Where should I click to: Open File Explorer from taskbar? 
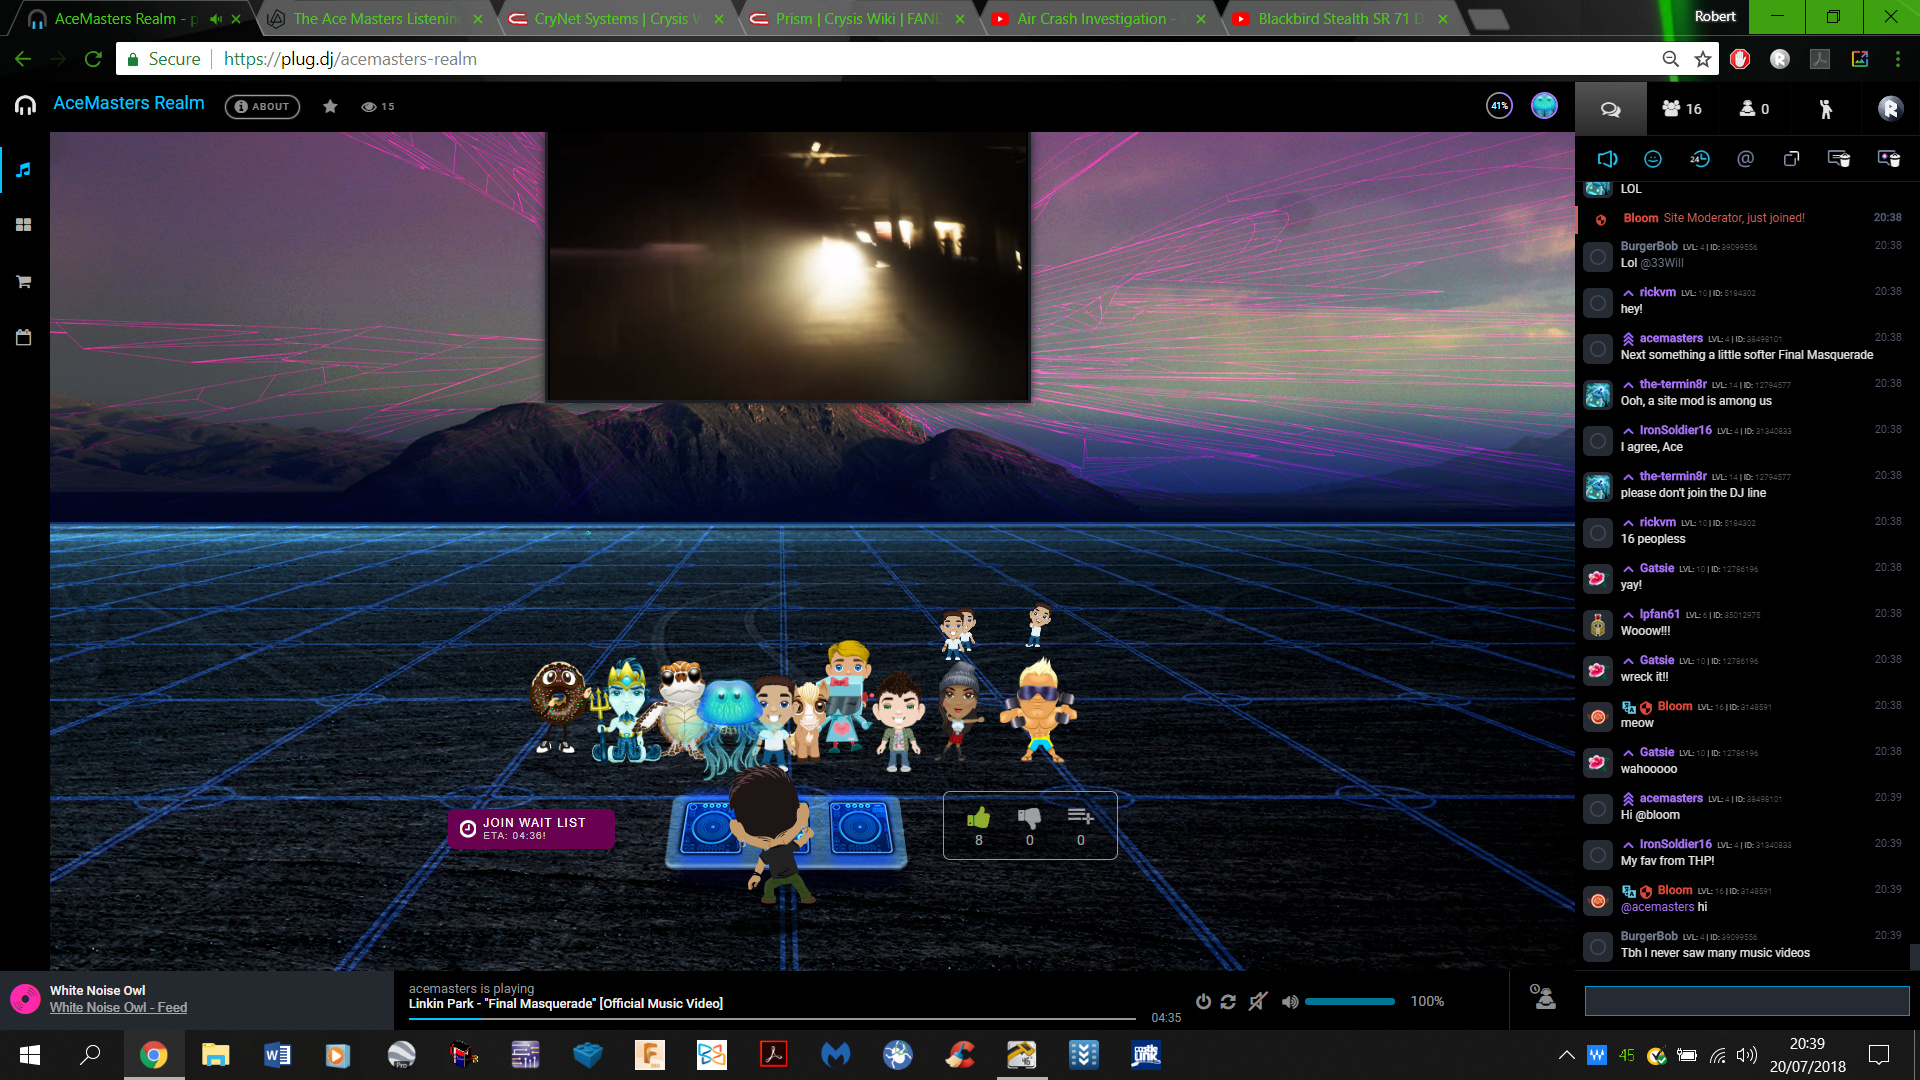[215, 1055]
